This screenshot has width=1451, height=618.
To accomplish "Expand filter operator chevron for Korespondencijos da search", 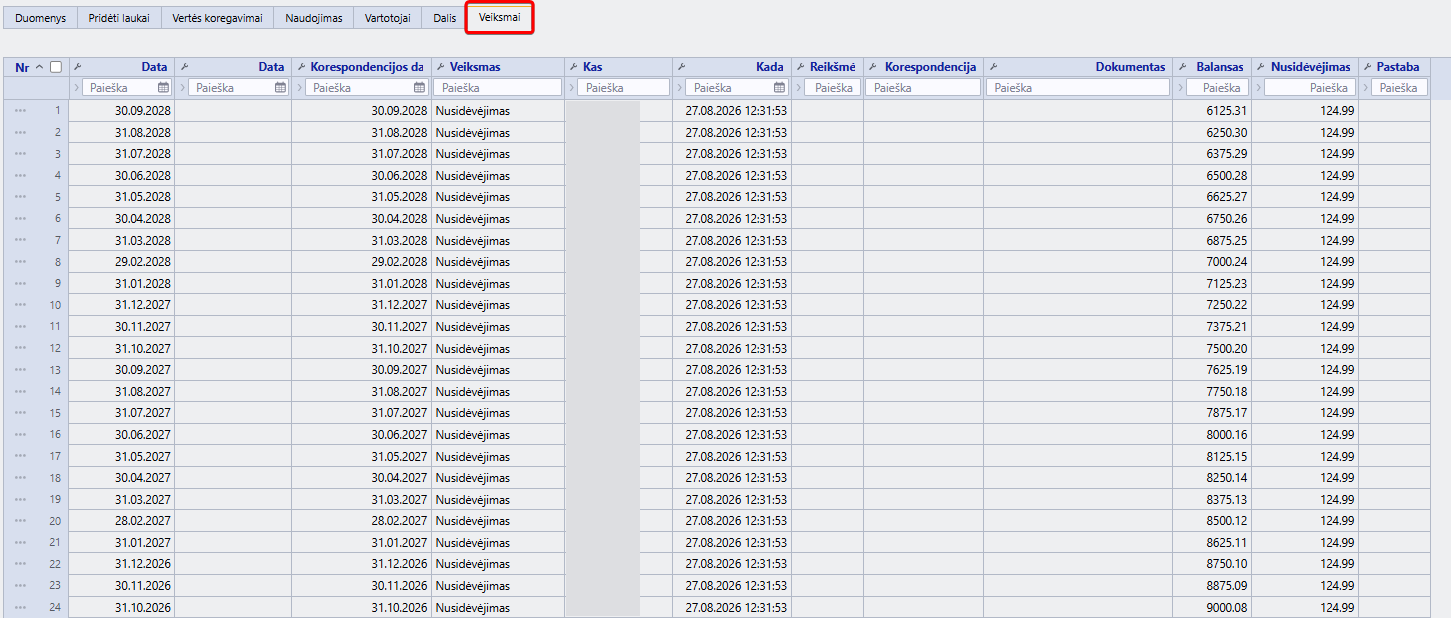I will pyautogui.click(x=298, y=88).
